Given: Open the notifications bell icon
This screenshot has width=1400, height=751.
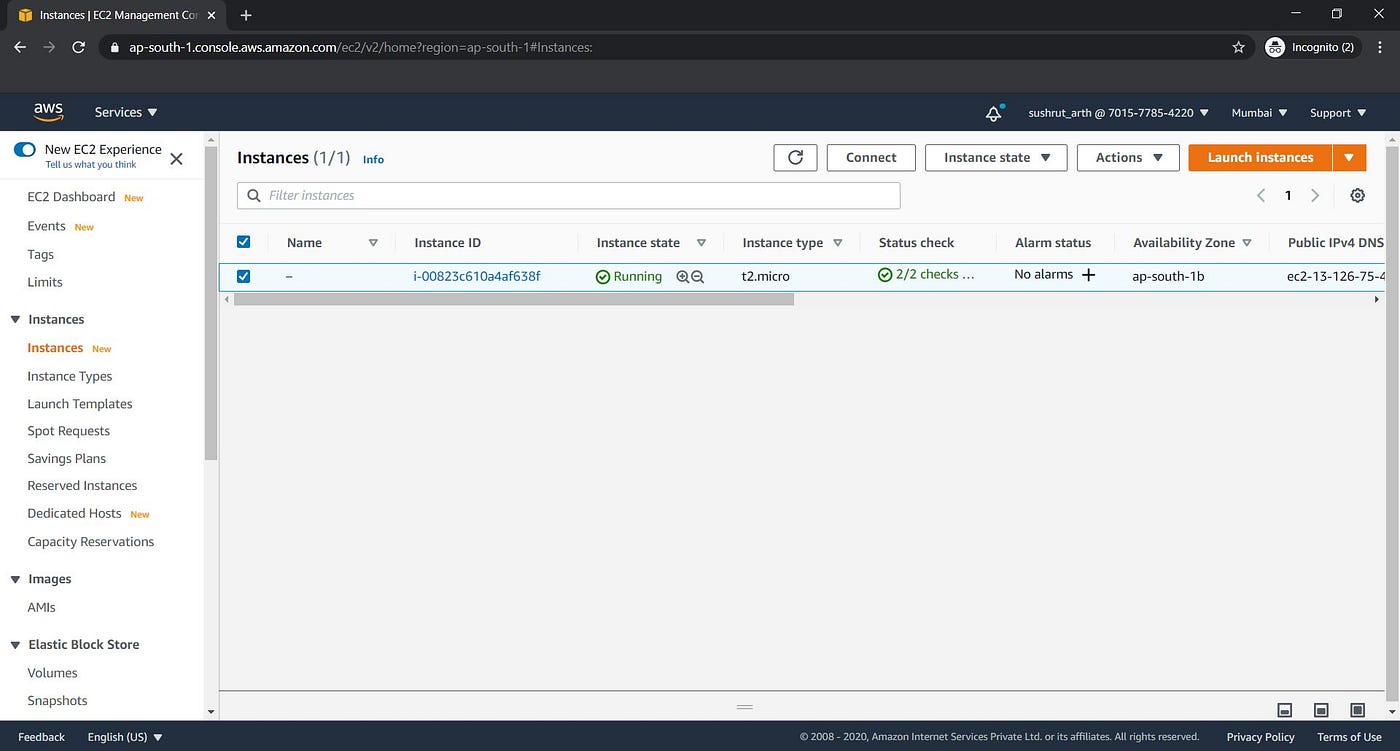Looking at the screenshot, I should tap(994, 113).
